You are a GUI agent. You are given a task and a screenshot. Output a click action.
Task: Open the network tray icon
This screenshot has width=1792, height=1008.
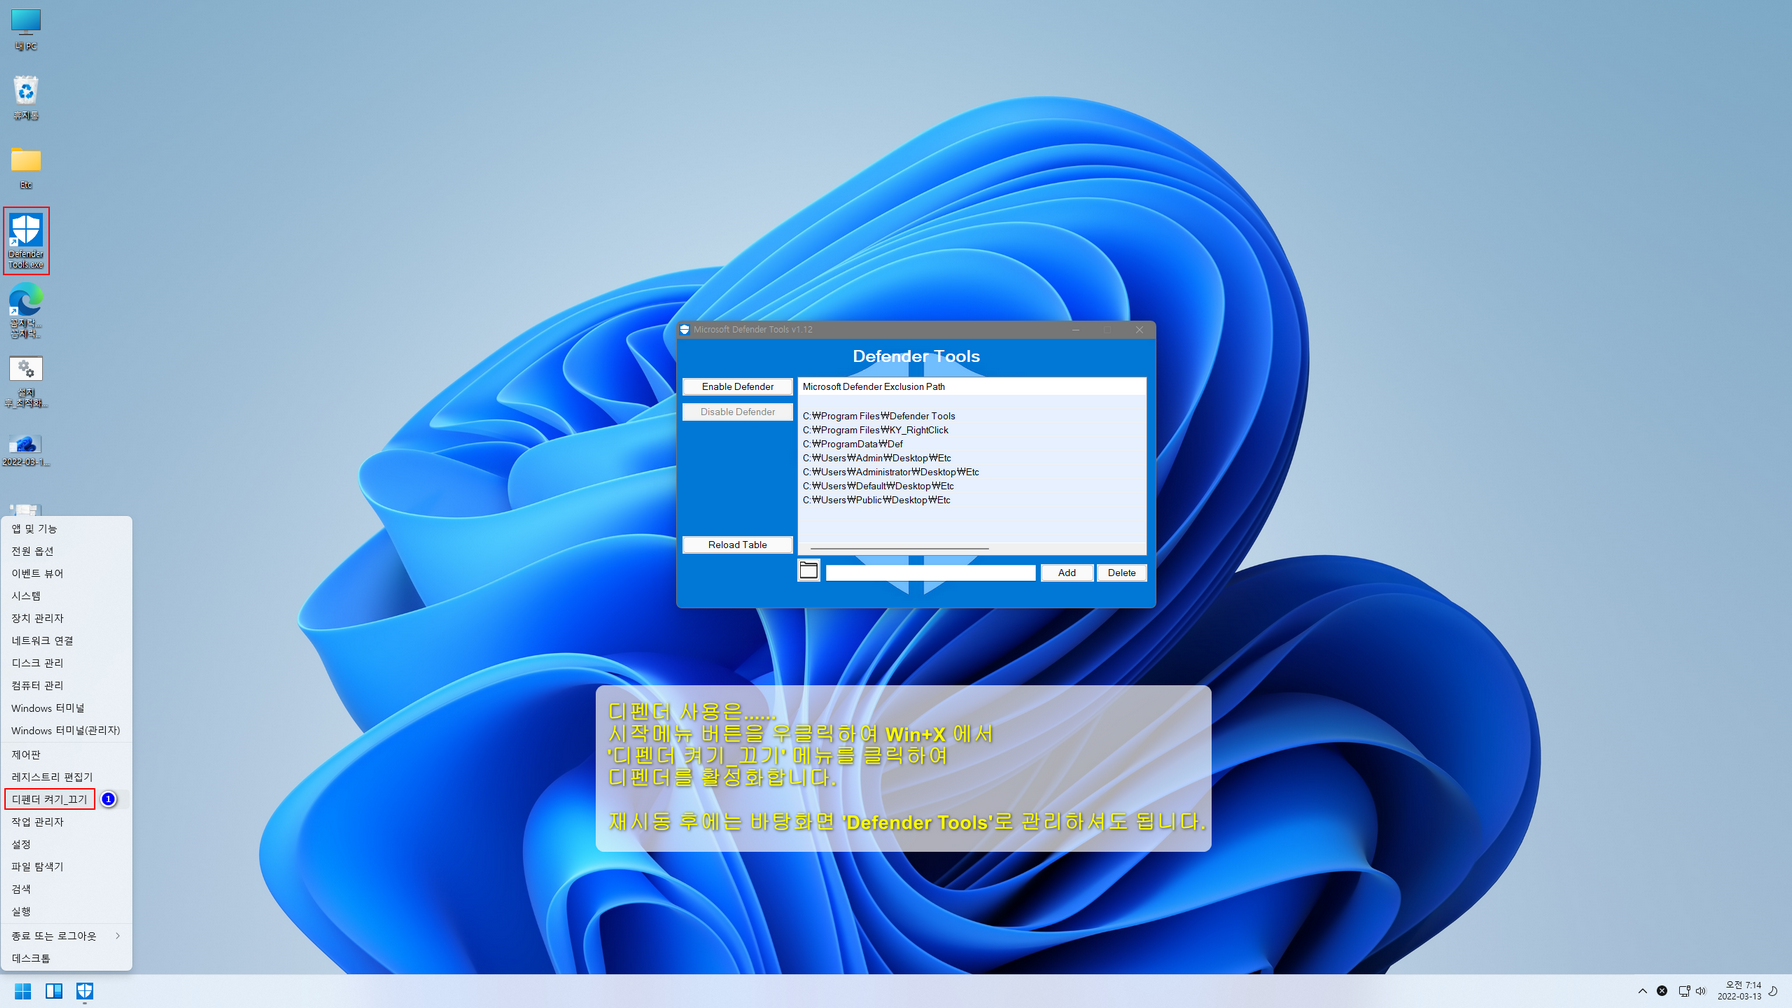point(1684,991)
